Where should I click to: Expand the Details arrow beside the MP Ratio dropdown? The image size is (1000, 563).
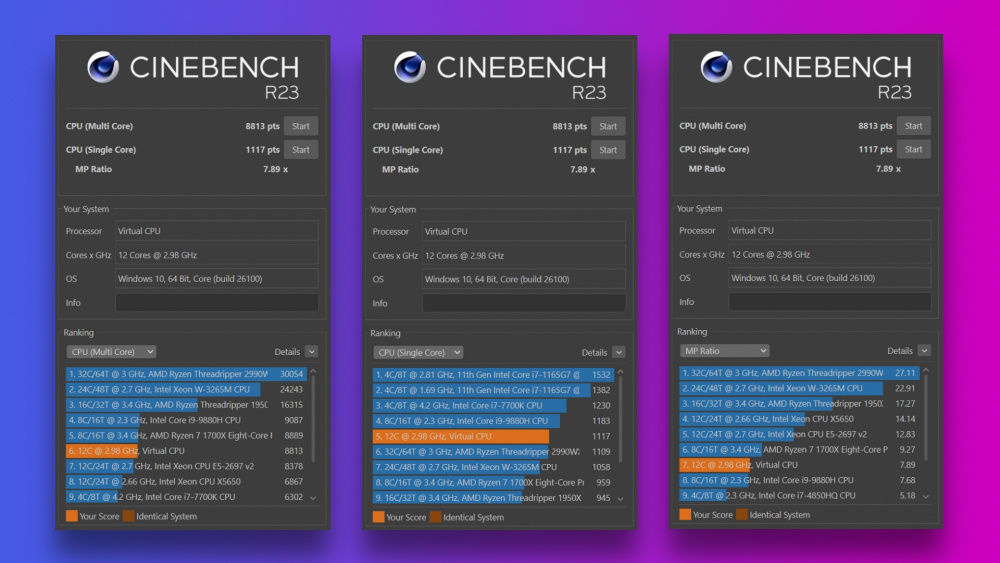(924, 351)
